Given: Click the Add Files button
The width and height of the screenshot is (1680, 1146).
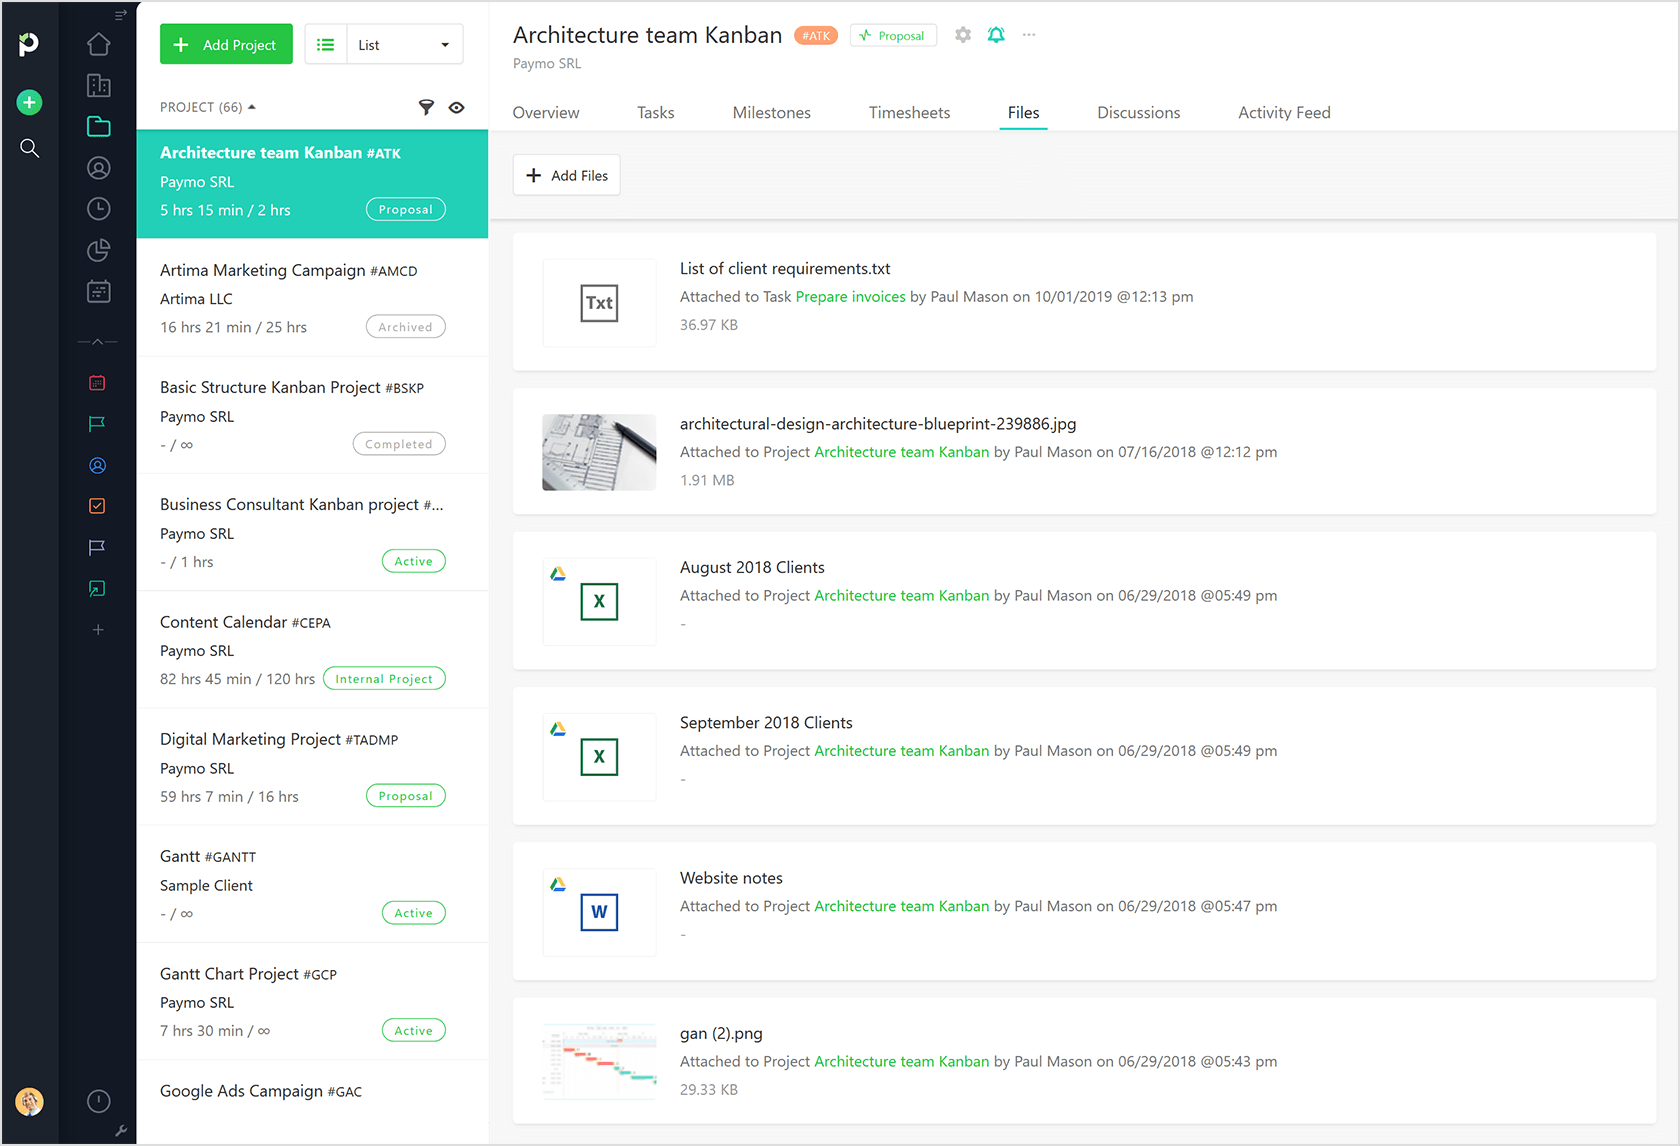Looking at the screenshot, I should pyautogui.click(x=566, y=175).
